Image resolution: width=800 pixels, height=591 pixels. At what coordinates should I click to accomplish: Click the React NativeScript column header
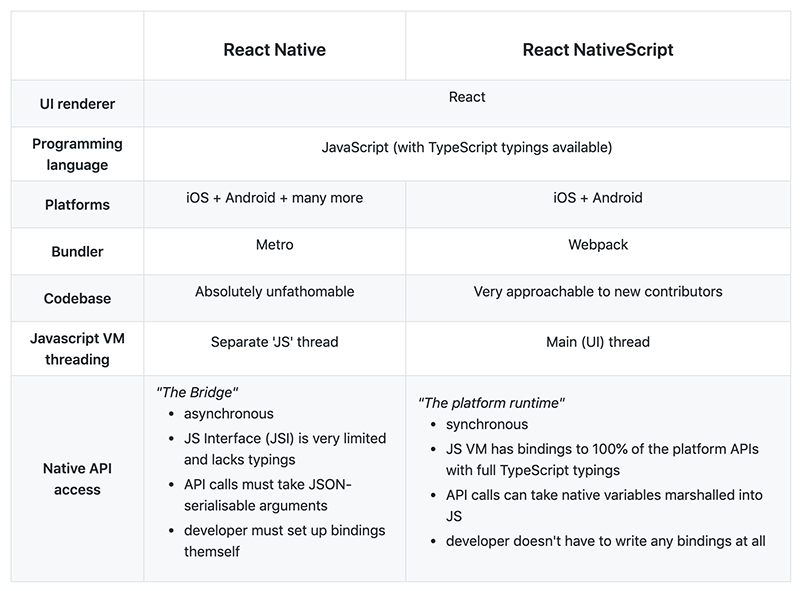(x=597, y=50)
